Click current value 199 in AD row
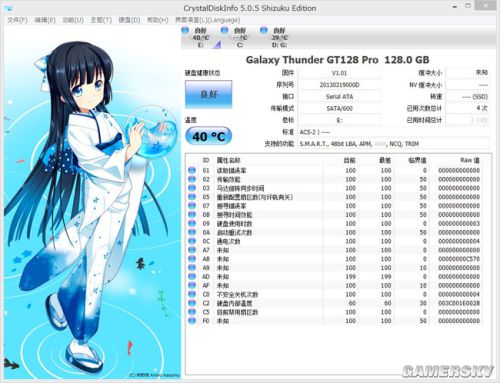500x383 pixels. 350,276
